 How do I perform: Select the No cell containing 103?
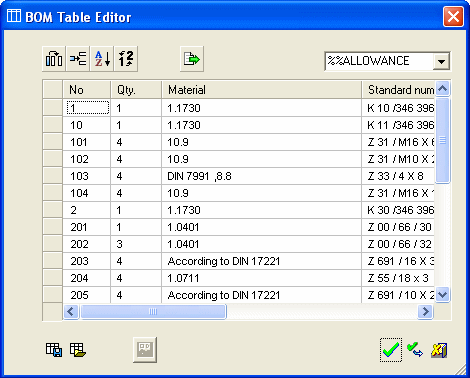click(x=87, y=176)
